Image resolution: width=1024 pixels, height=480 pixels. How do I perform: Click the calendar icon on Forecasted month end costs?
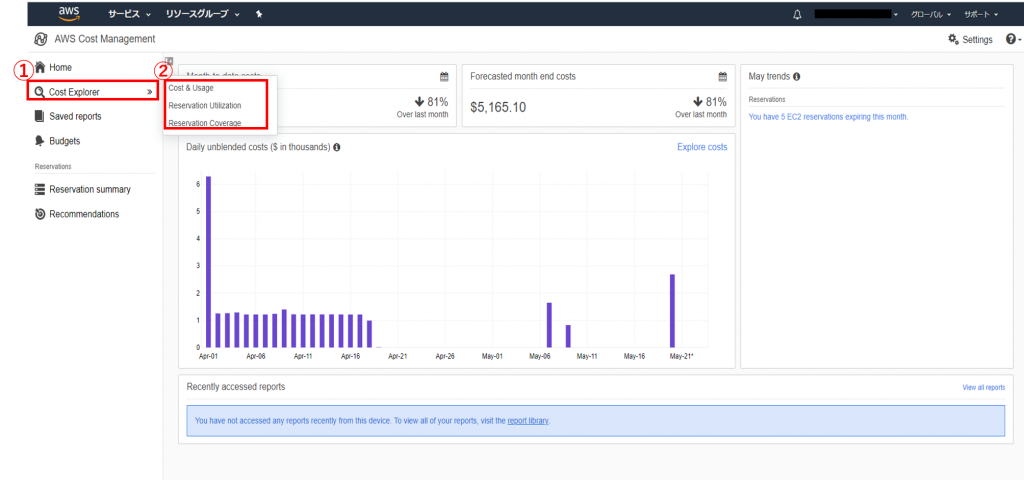point(722,76)
